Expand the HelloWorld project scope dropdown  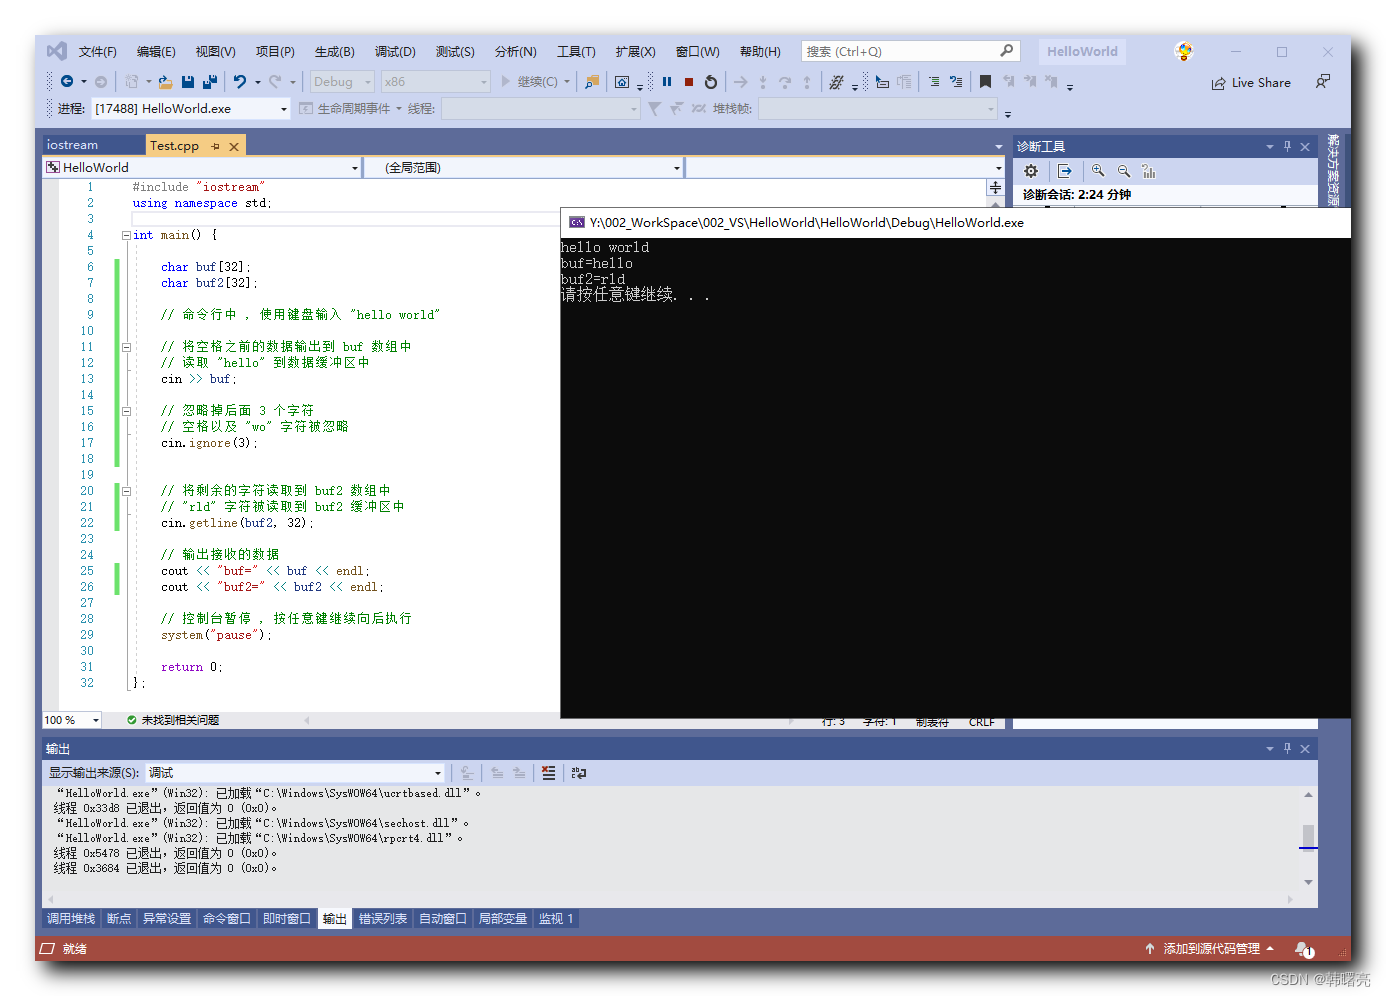pos(202,168)
